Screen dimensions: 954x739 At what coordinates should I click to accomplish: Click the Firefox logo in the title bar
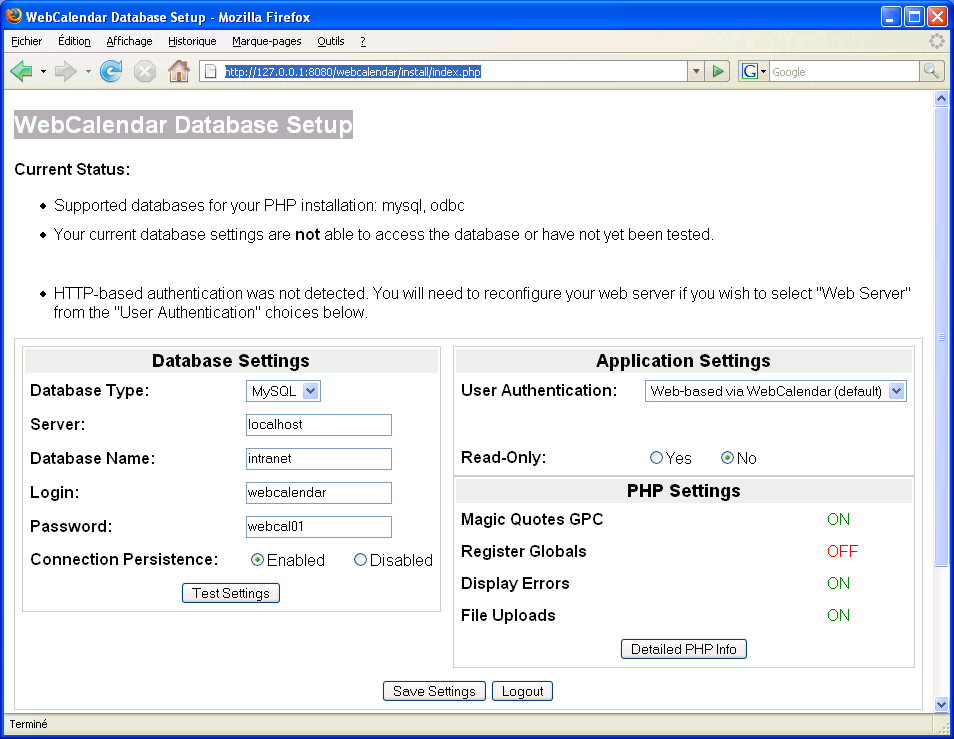coord(13,16)
